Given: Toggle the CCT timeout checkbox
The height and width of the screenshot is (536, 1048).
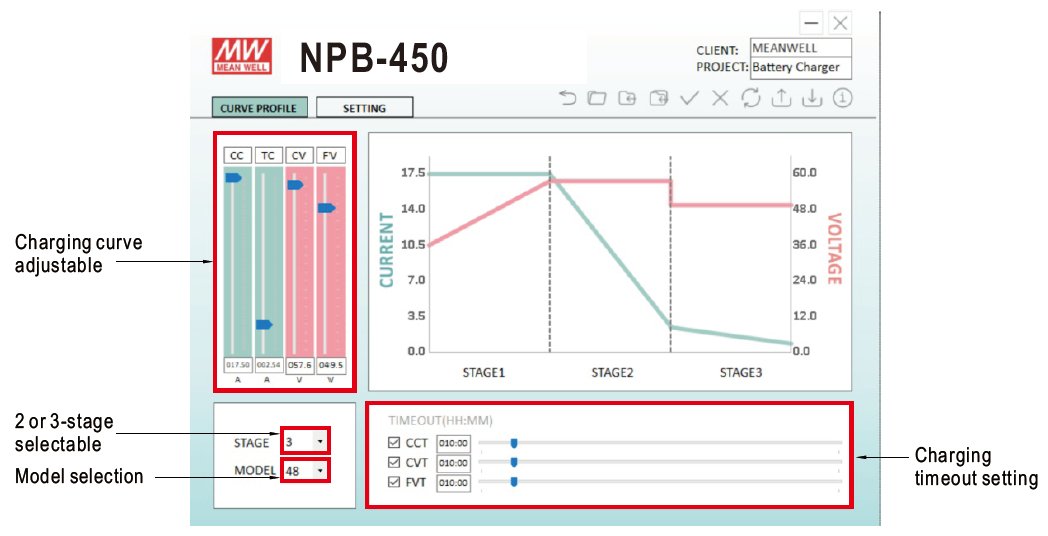Looking at the screenshot, I should pos(394,442).
